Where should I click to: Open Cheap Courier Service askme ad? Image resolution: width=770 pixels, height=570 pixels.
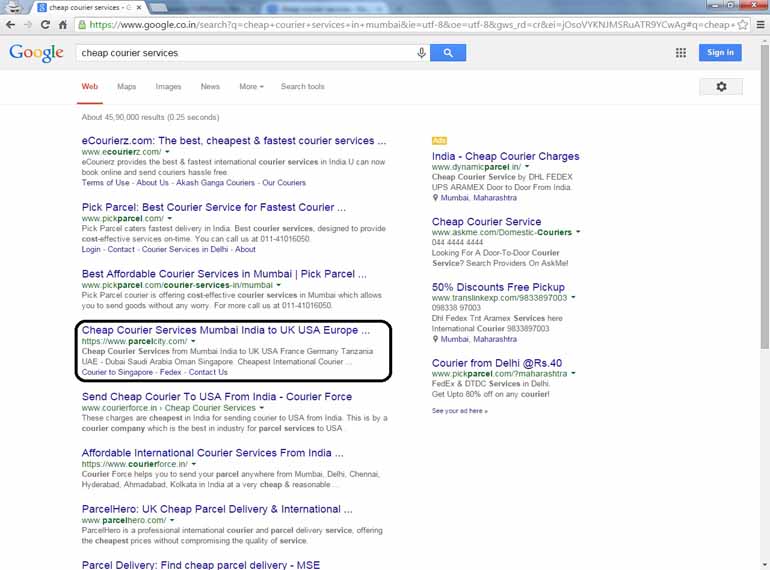pos(486,222)
